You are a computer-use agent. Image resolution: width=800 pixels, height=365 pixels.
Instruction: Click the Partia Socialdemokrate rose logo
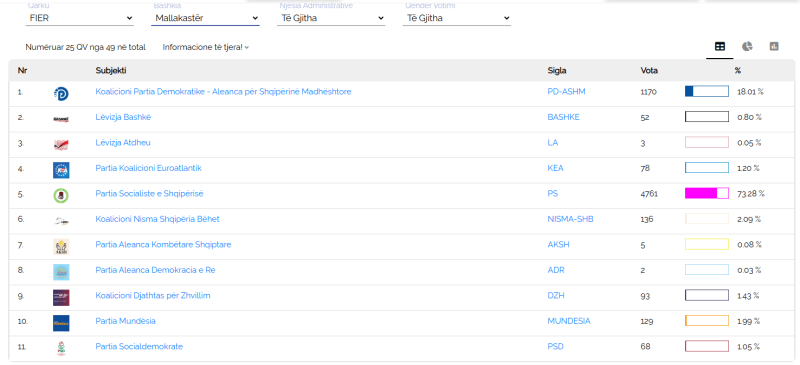[61, 349]
